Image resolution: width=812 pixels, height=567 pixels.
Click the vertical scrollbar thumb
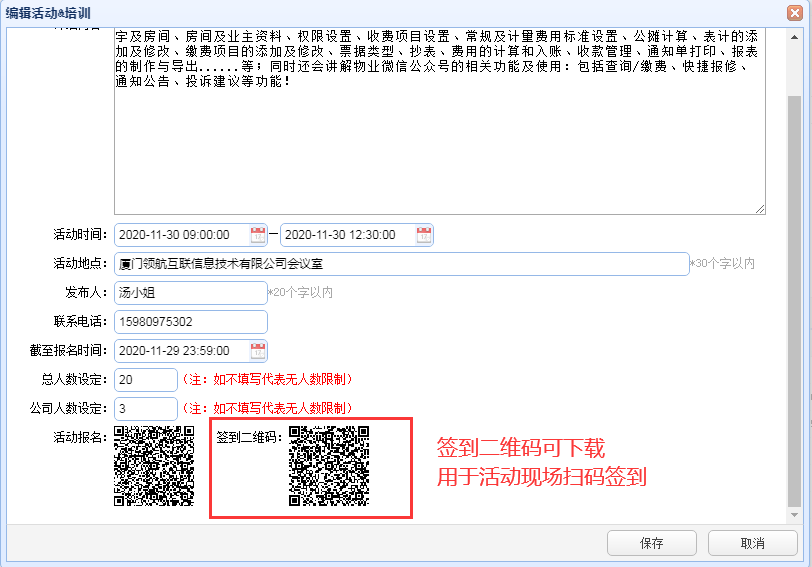click(x=794, y=300)
